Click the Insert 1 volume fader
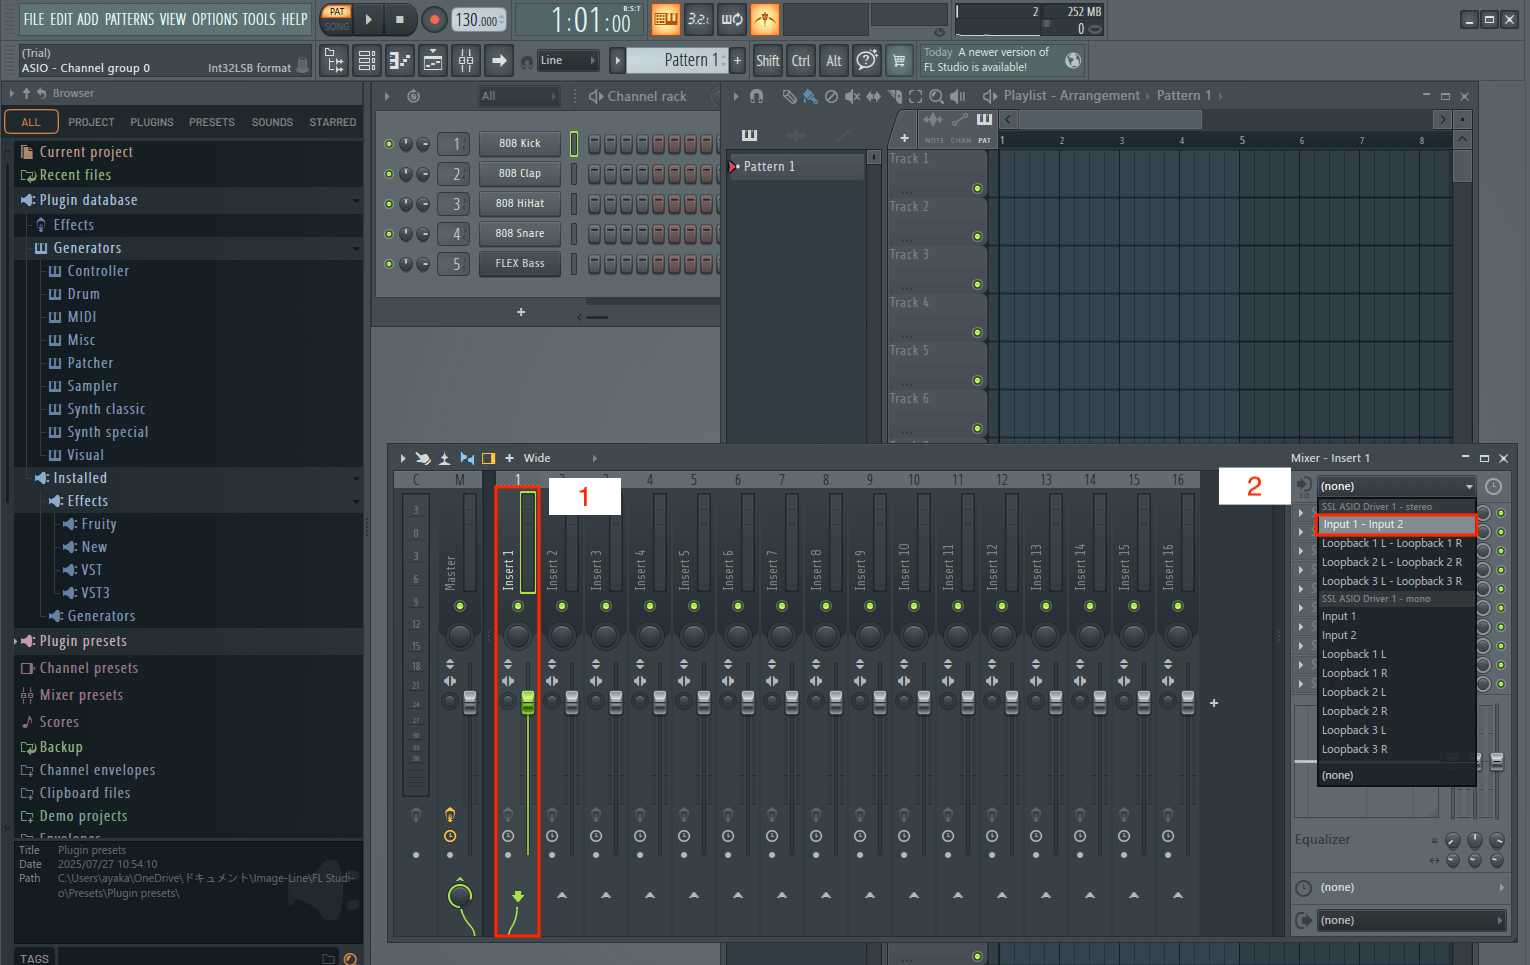1530x965 pixels. pos(527,702)
